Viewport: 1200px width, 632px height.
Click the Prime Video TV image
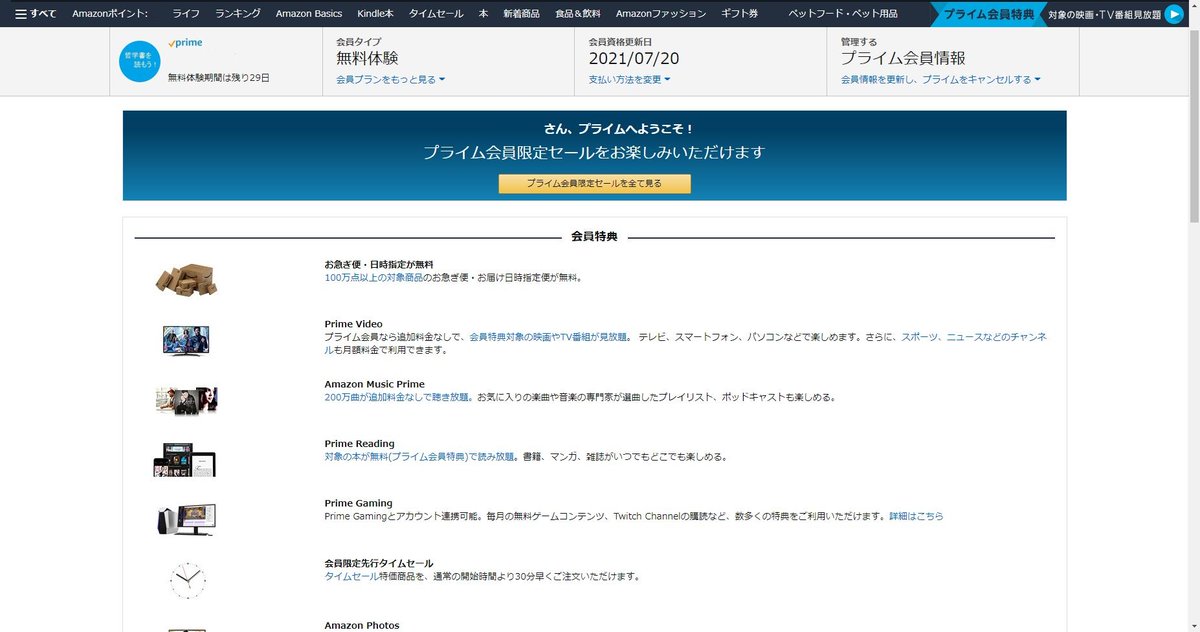(186, 339)
